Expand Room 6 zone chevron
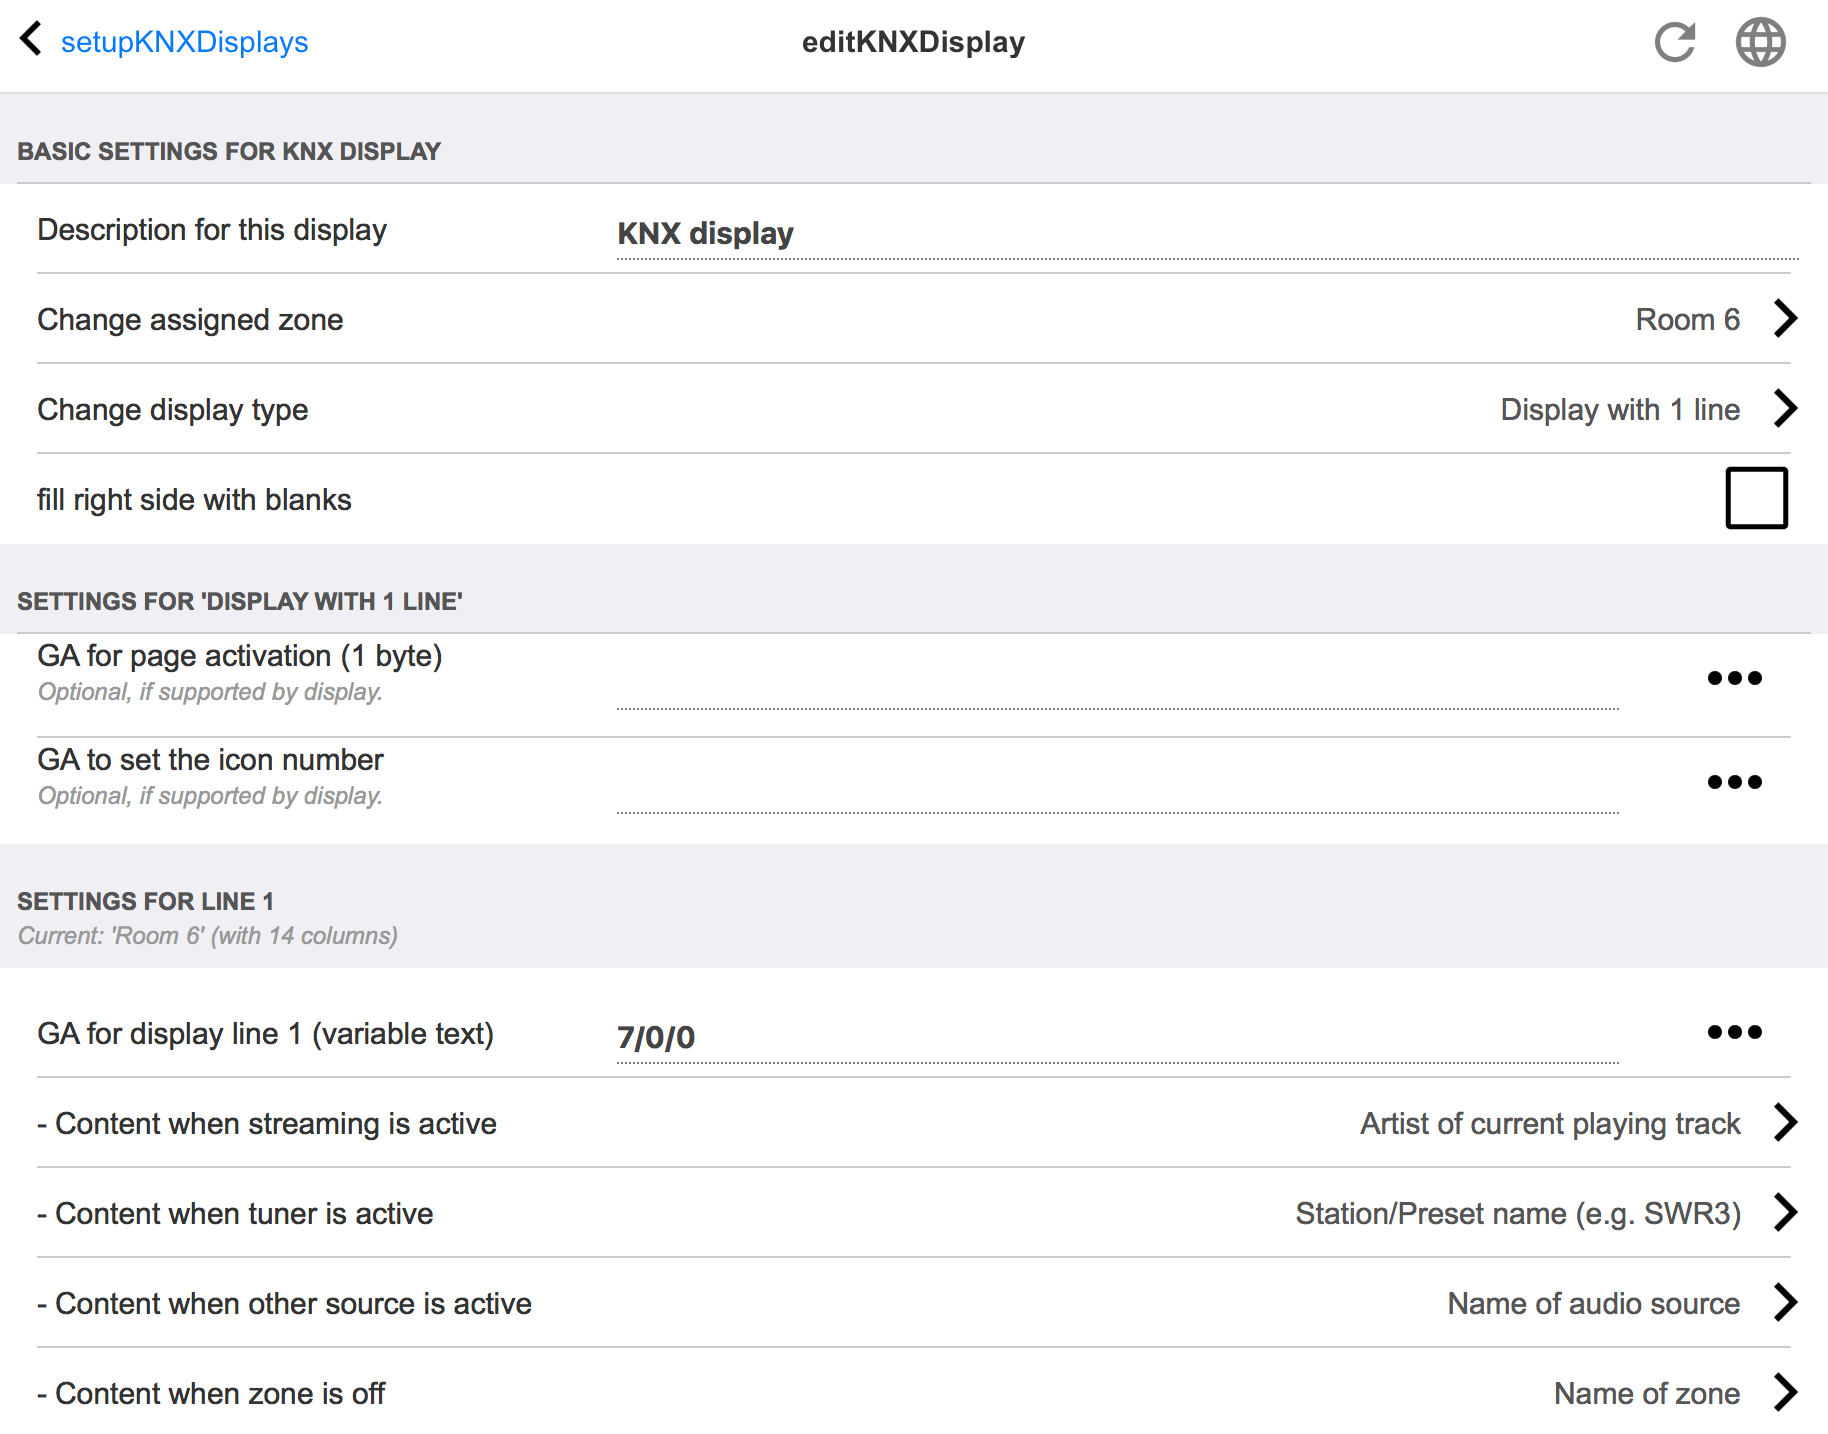The image size is (1828, 1434). coord(1785,319)
